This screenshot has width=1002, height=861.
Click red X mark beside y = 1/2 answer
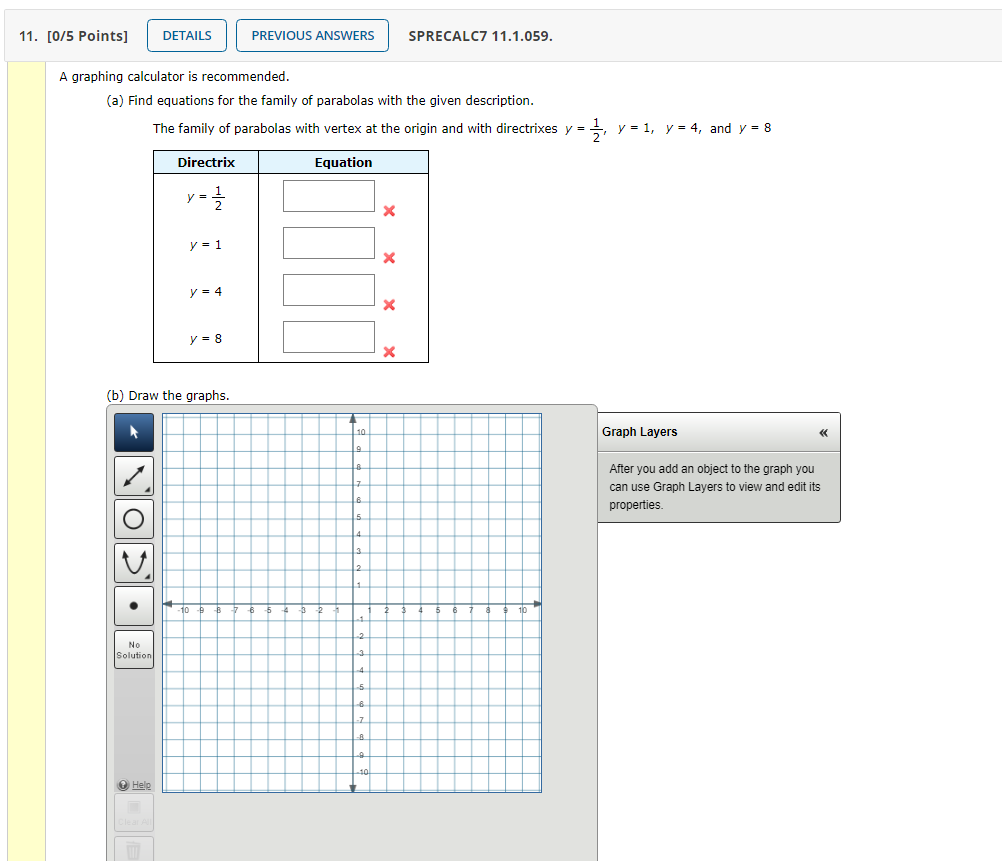coord(389,211)
